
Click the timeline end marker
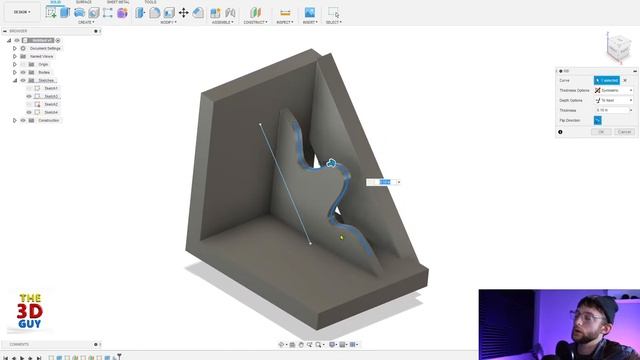pos(119,357)
